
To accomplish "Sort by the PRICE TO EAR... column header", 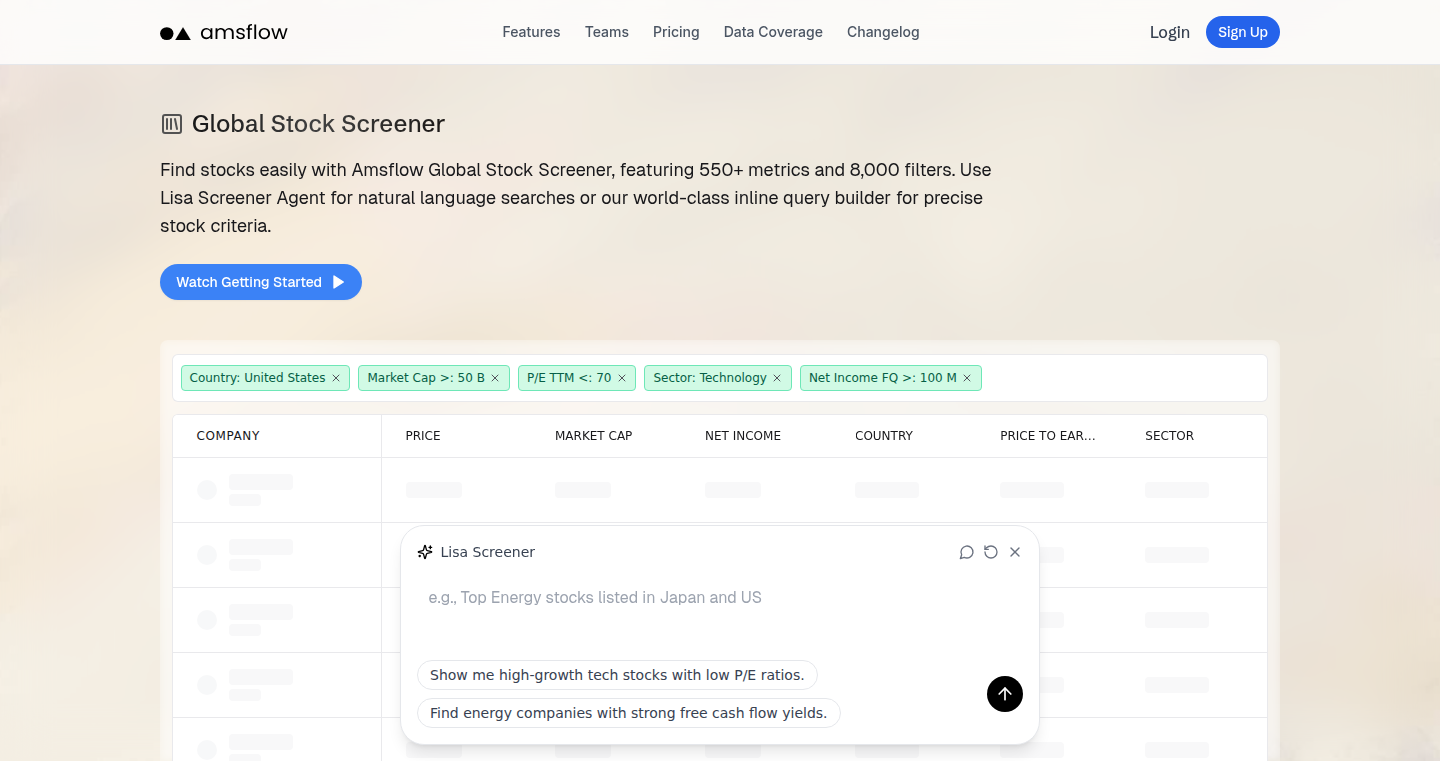I will click(1048, 436).
